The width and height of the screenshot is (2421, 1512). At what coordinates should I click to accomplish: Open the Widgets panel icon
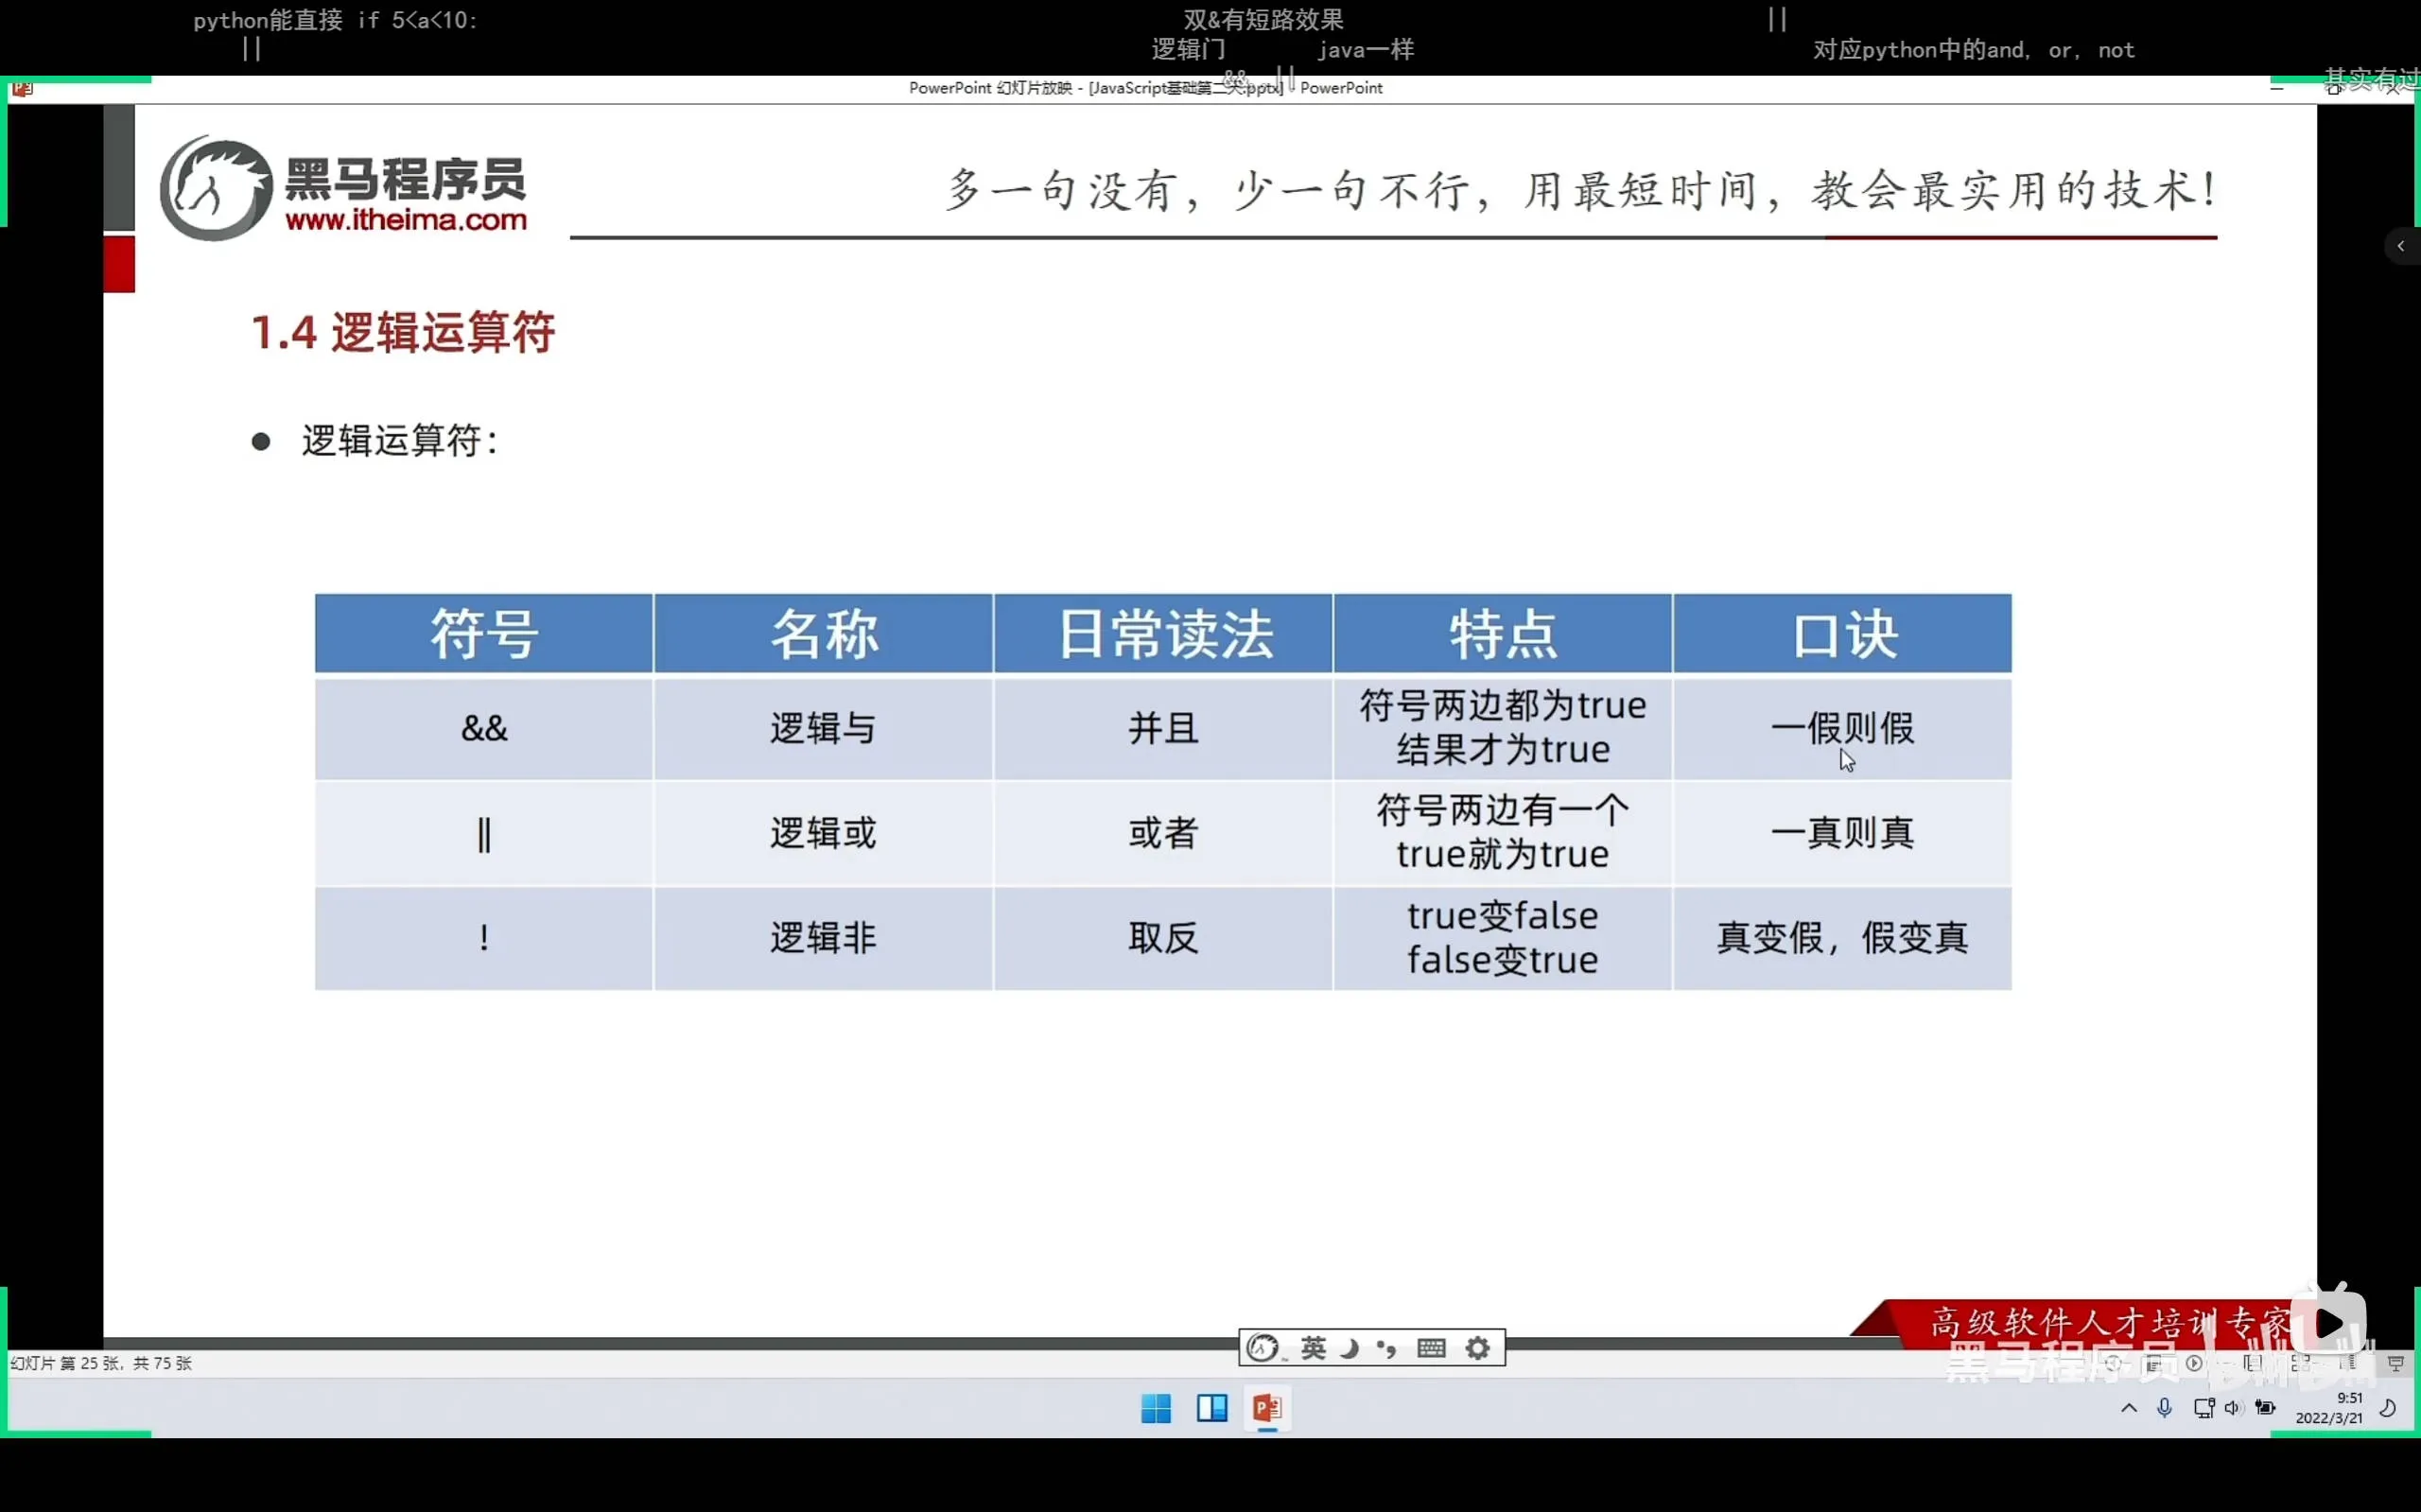[1212, 1408]
